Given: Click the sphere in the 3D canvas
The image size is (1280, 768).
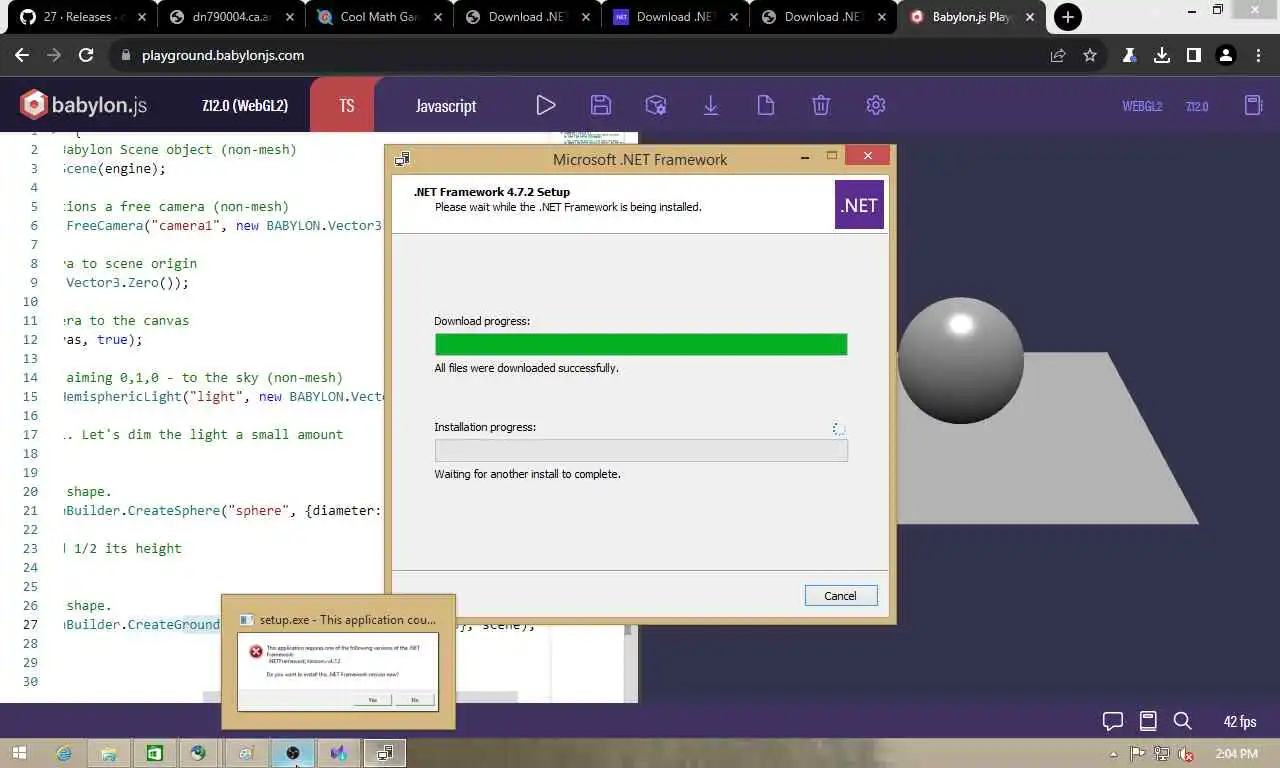Looking at the screenshot, I should point(960,360).
